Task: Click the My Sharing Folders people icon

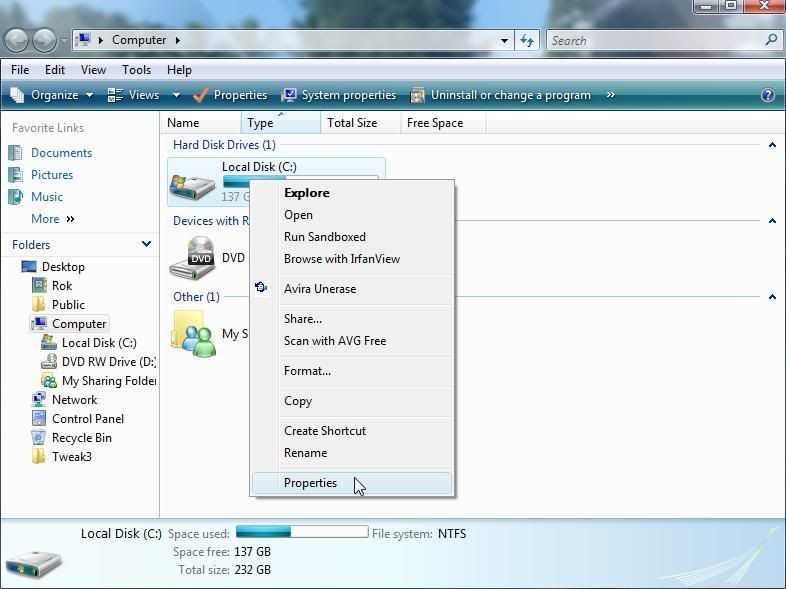Action: pyautogui.click(x=193, y=334)
